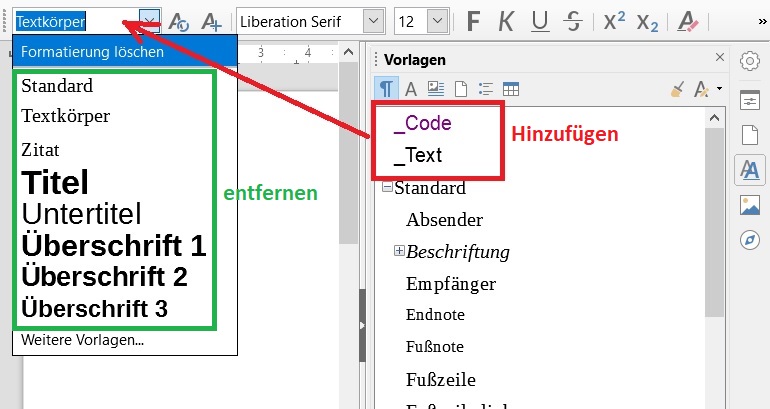The height and width of the screenshot is (409, 770).
Task: Click the styles actions icon in Vorlagen panel
Action: (x=701, y=89)
